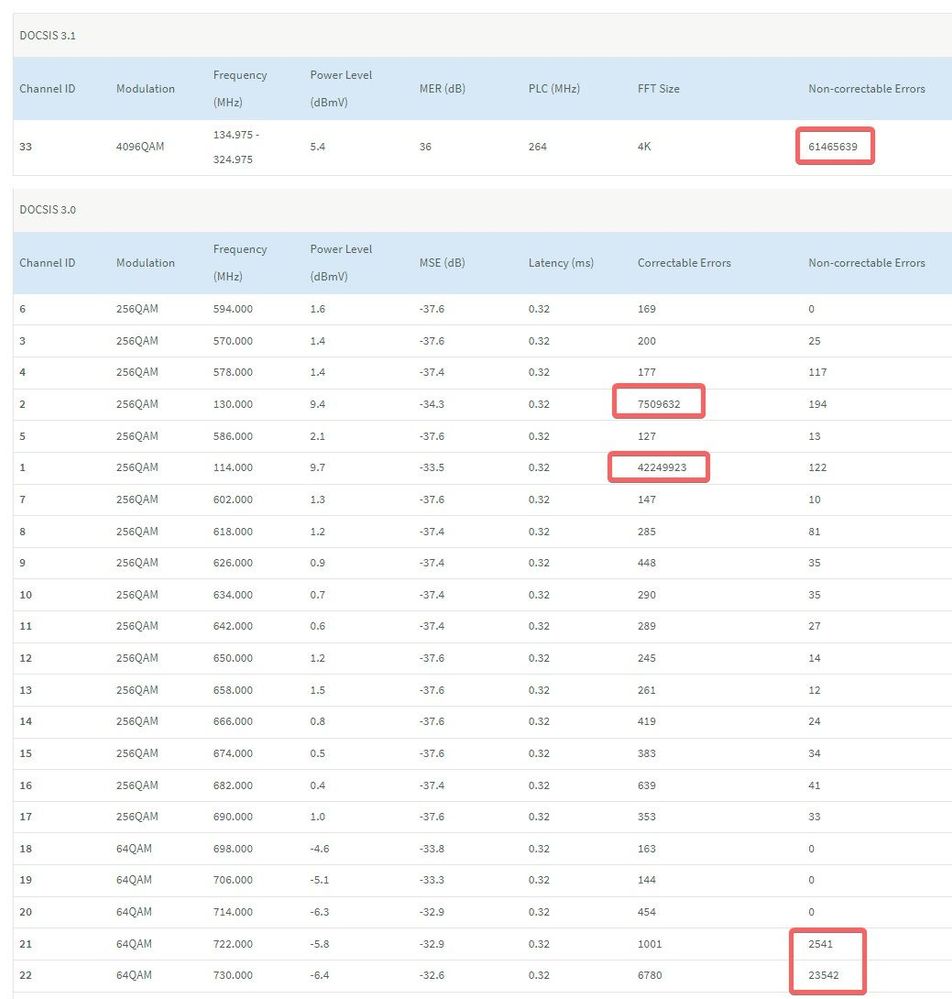The width and height of the screenshot is (952, 999).
Task: Click the MSE (dB) column header
Action: (442, 262)
